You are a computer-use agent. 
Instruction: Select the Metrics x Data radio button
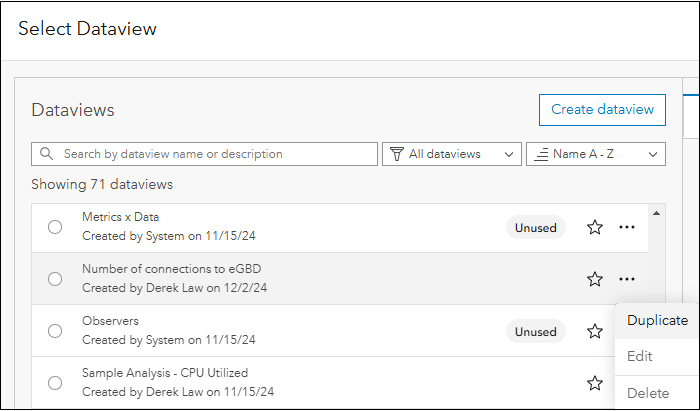[55, 228]
